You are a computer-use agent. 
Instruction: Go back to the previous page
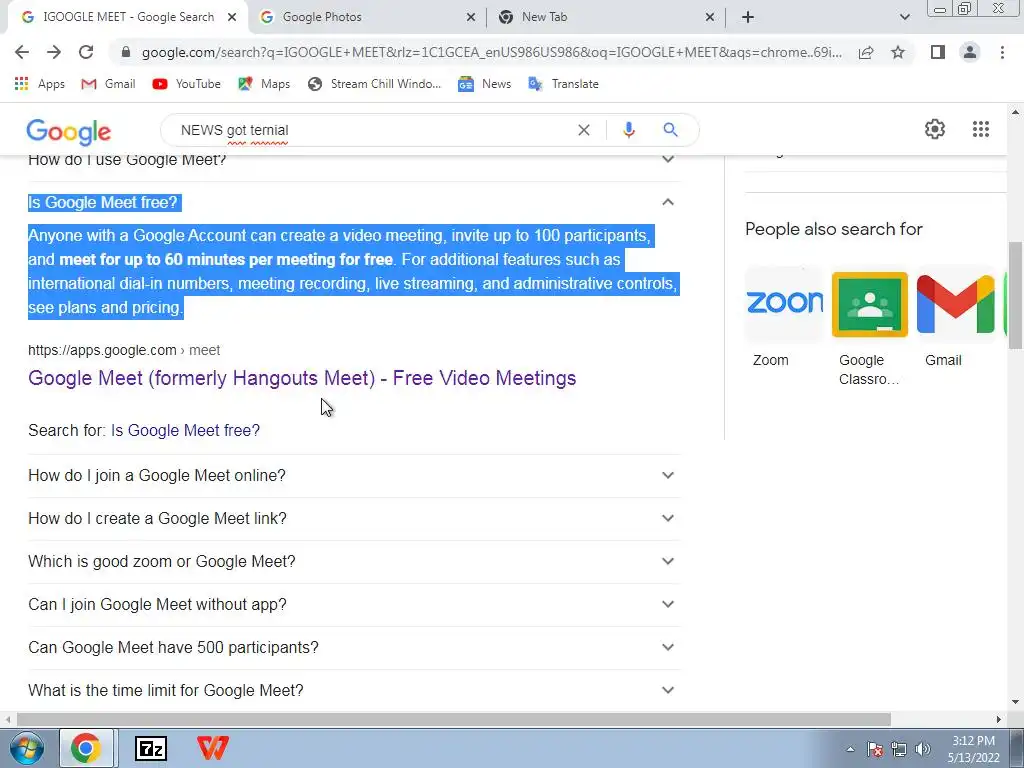(22, 52)
